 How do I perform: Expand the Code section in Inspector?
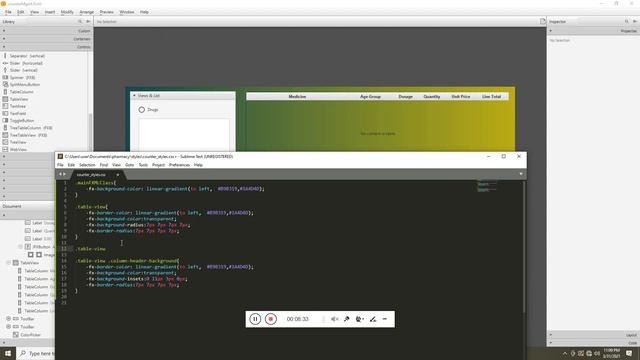pos(593,342)
